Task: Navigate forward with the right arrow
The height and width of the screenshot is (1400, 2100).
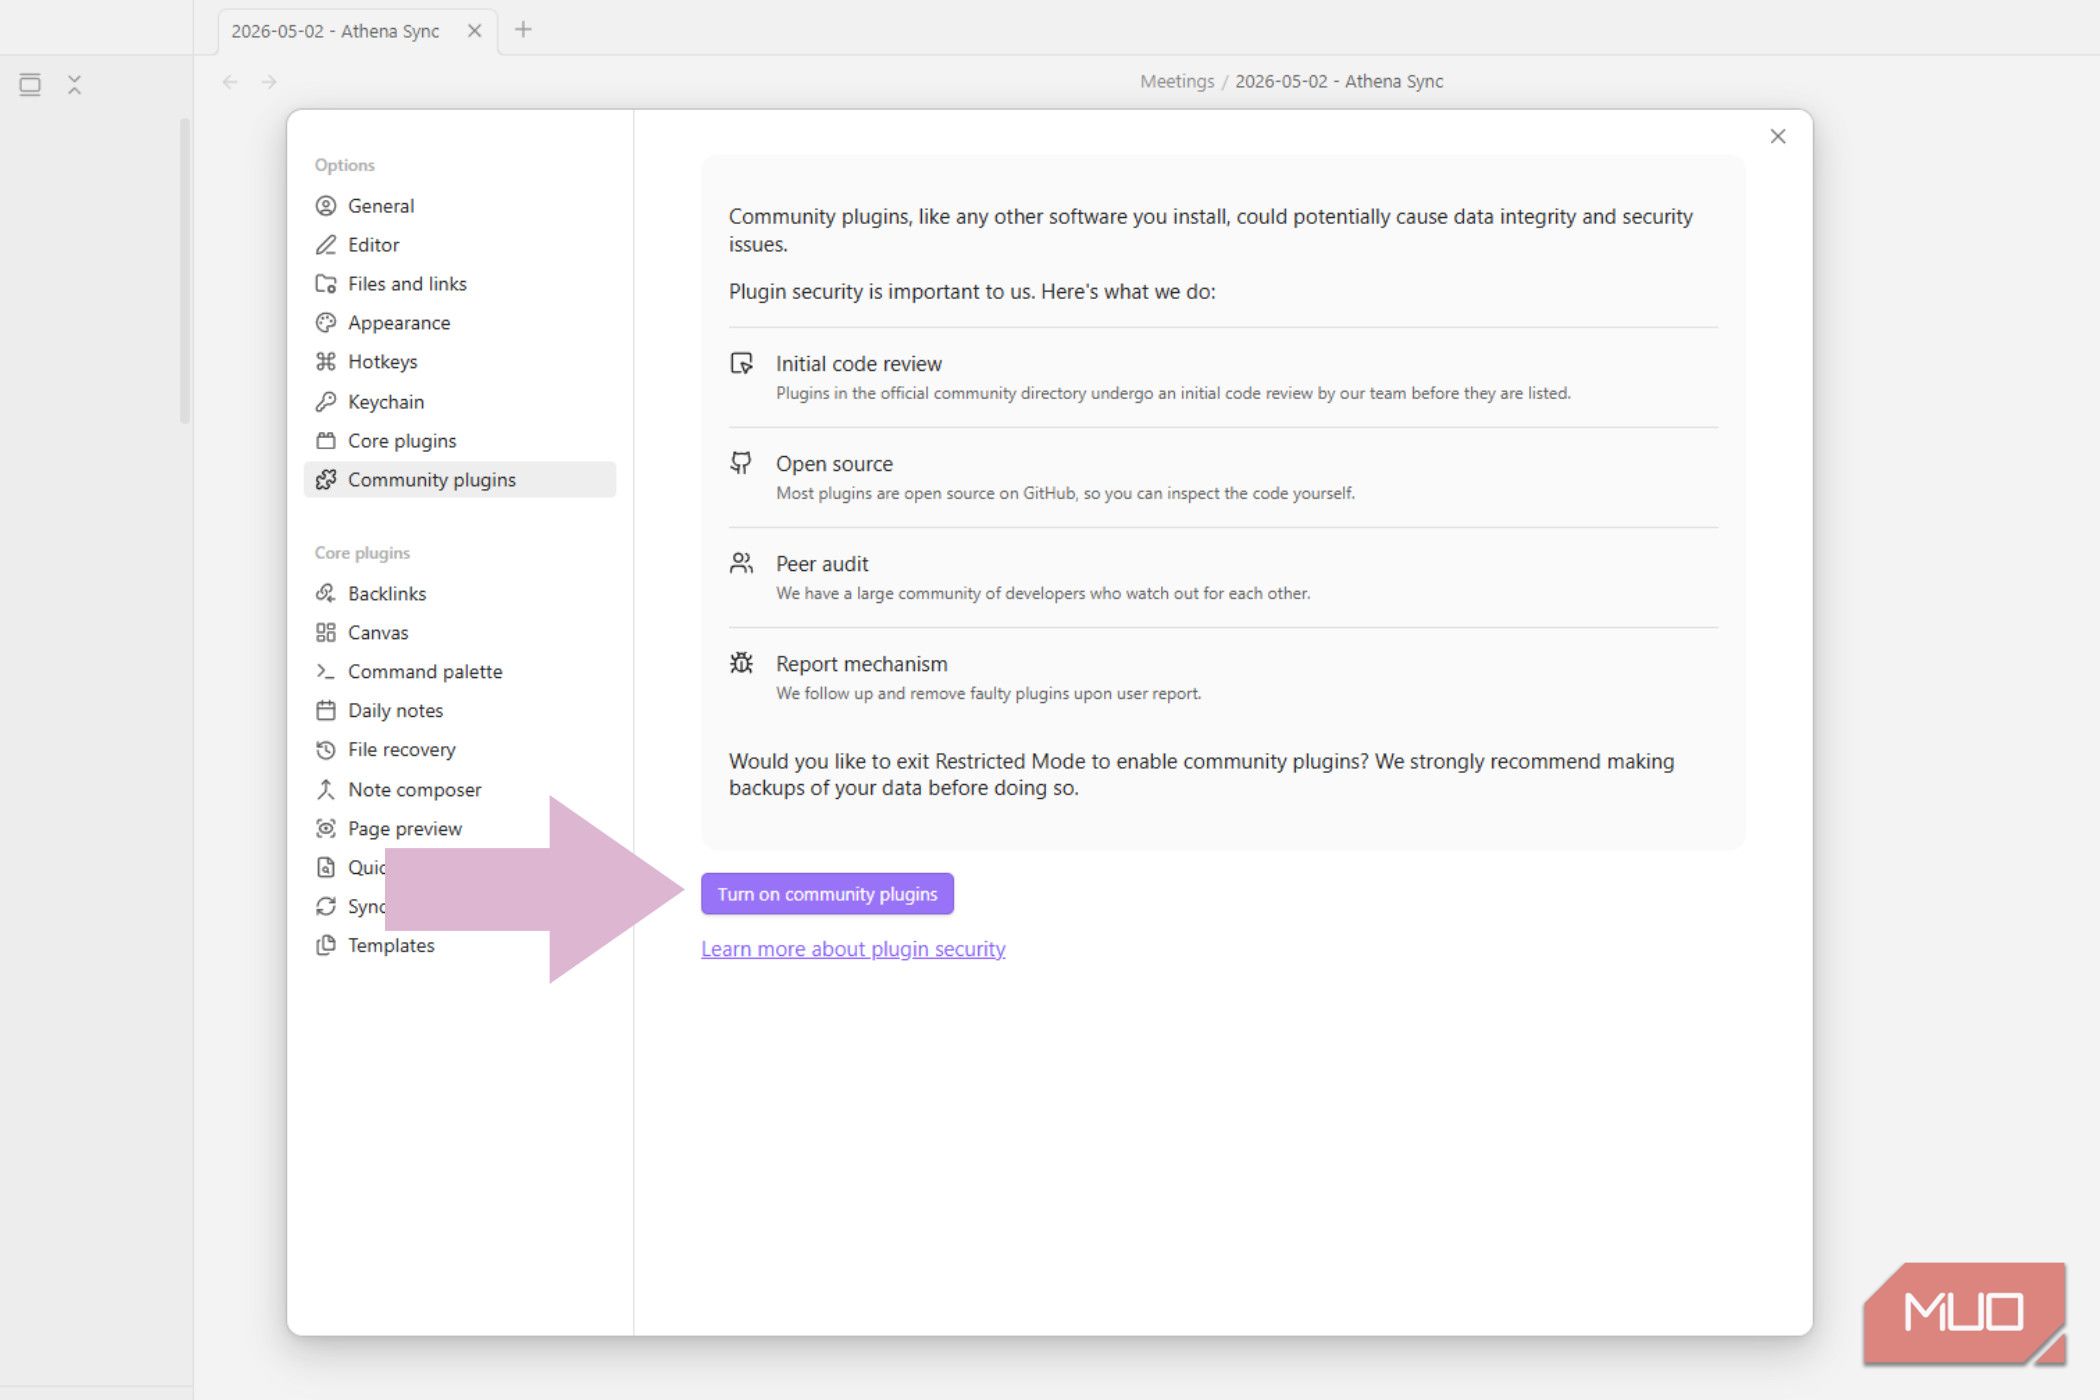Action: click(269, 82)
